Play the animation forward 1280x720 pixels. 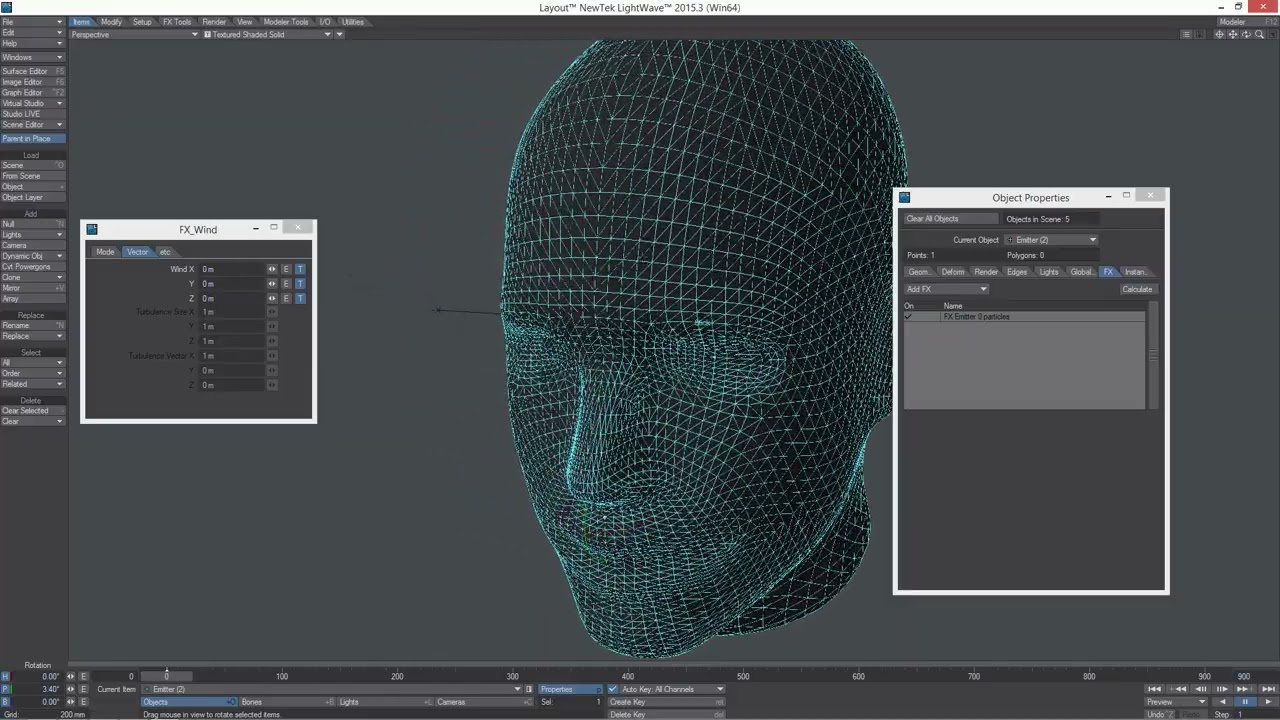point(1268,702)
